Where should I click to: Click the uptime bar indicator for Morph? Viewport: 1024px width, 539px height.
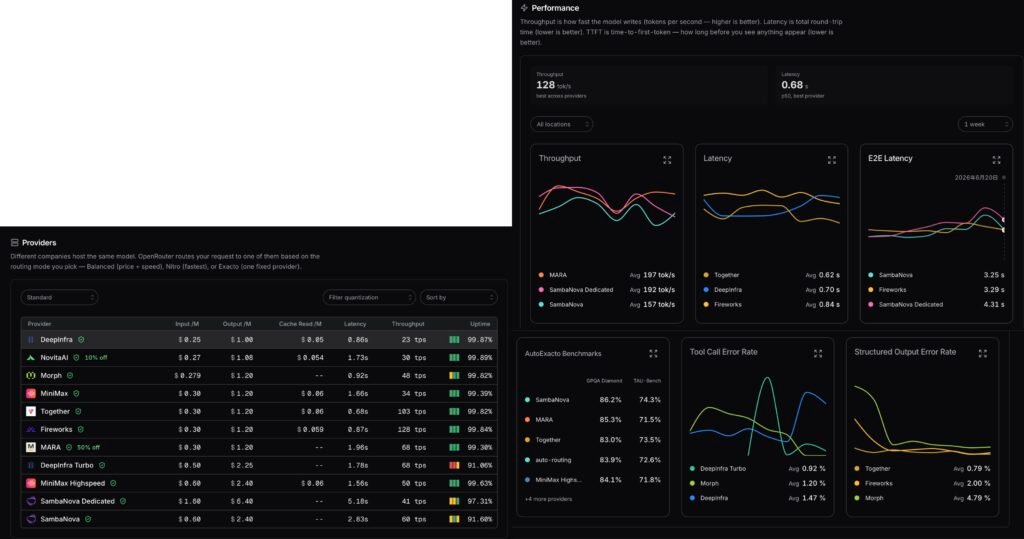point(455,376)
